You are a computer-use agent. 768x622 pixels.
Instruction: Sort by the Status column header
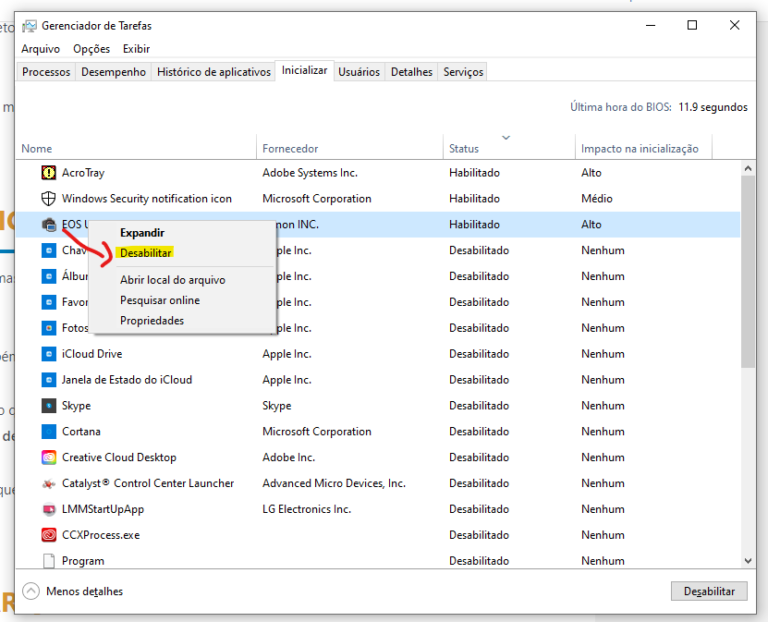(x=464, y=149)
